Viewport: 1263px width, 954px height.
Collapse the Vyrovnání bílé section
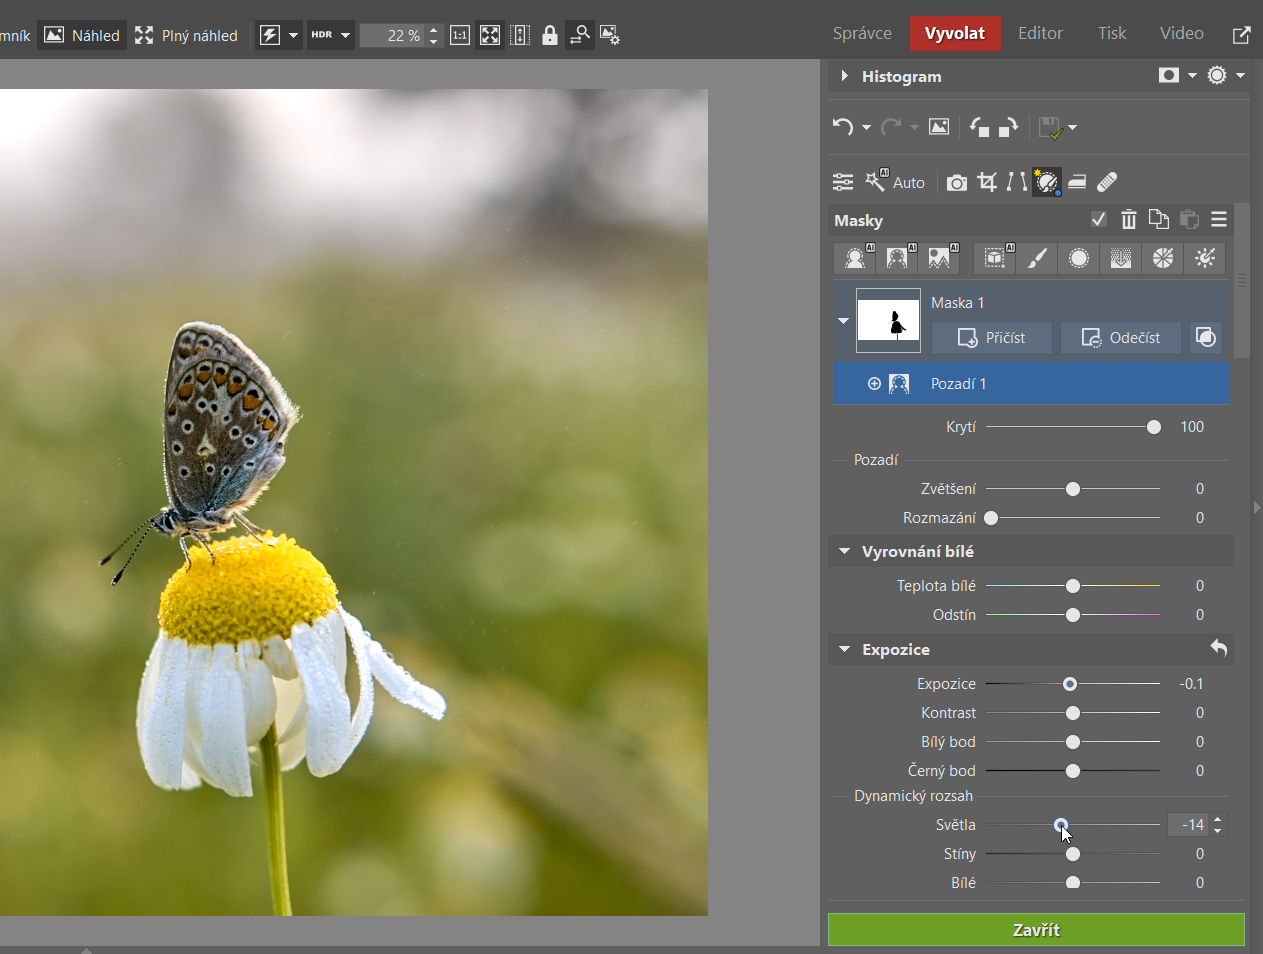tap(845, 551)
